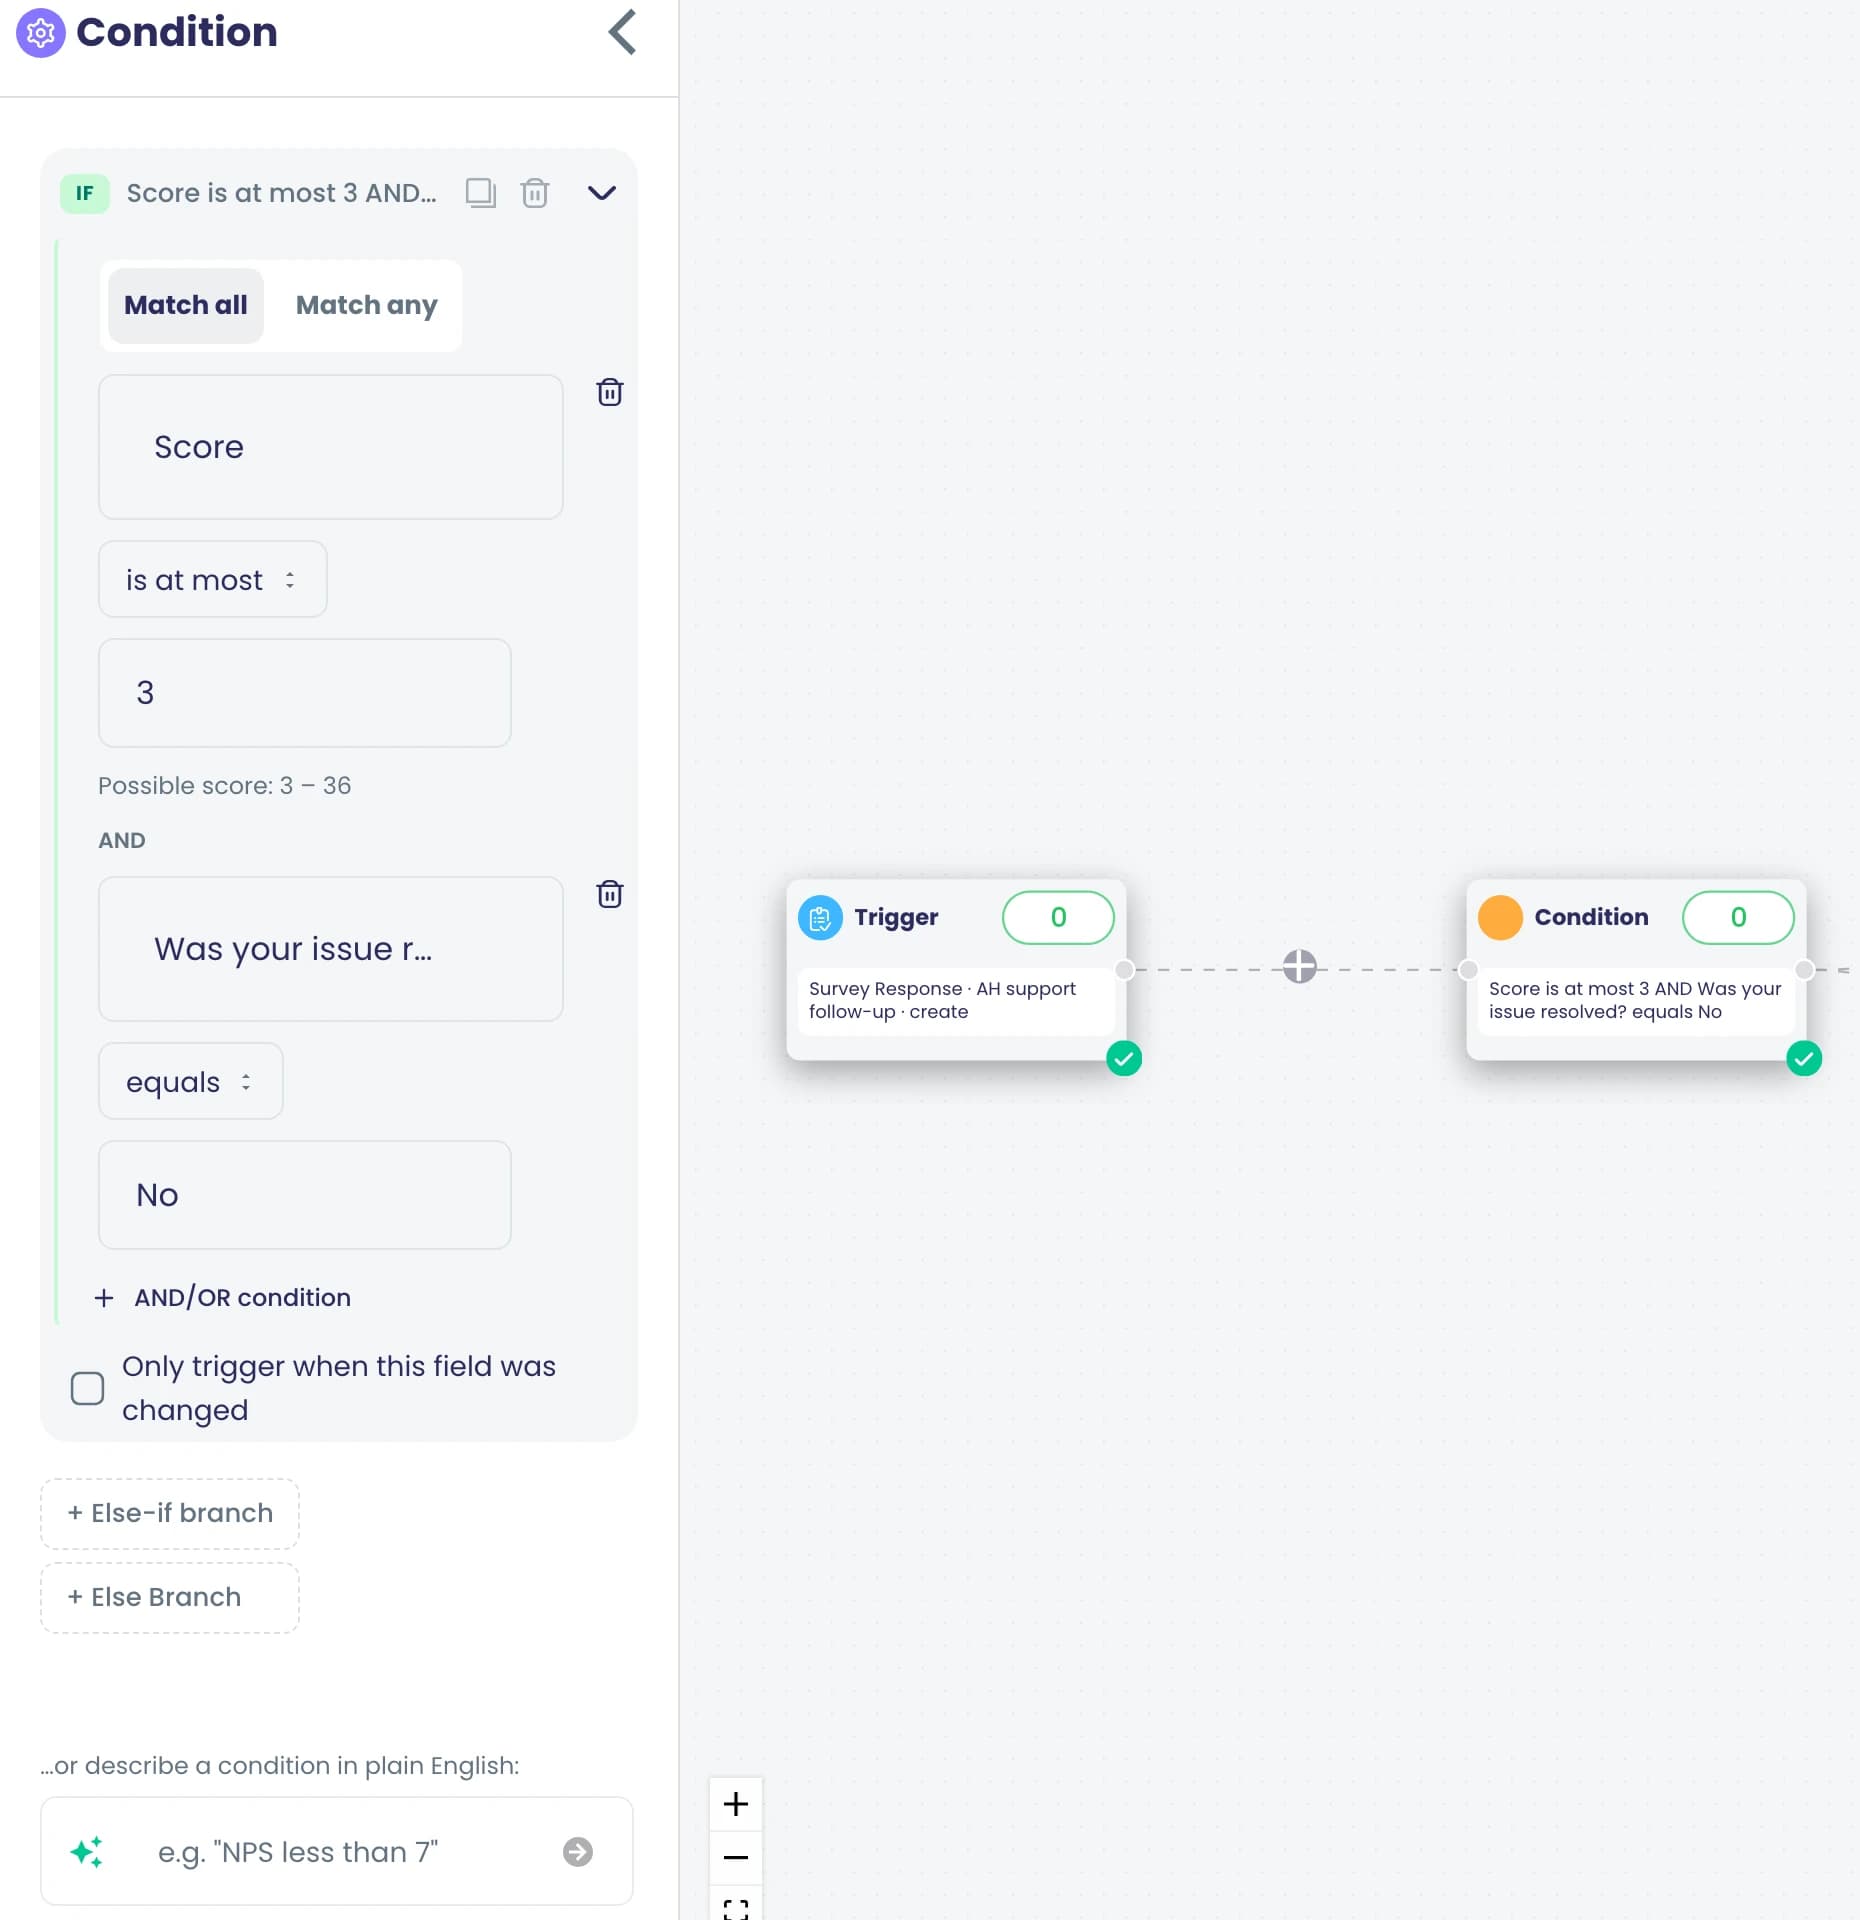Click the Condition node output connector dot

point(1805,969)
